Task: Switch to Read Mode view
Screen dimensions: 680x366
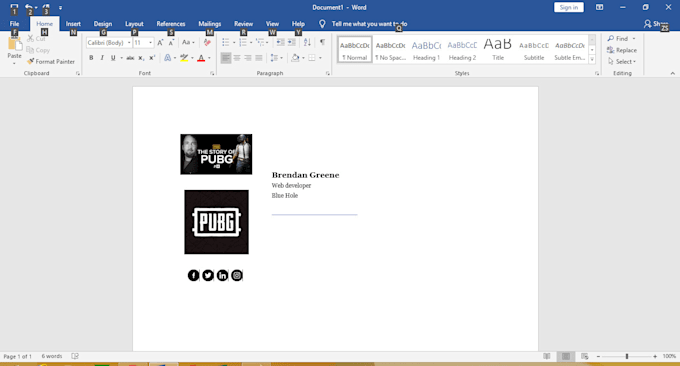Action: point(547,356)
